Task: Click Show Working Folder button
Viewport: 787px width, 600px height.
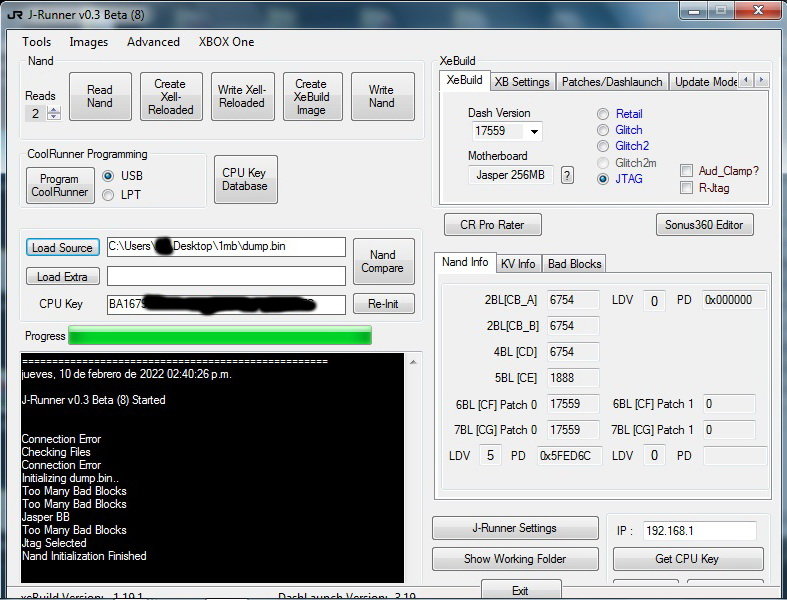Action: pyautogui.click(x=514, y=559)
